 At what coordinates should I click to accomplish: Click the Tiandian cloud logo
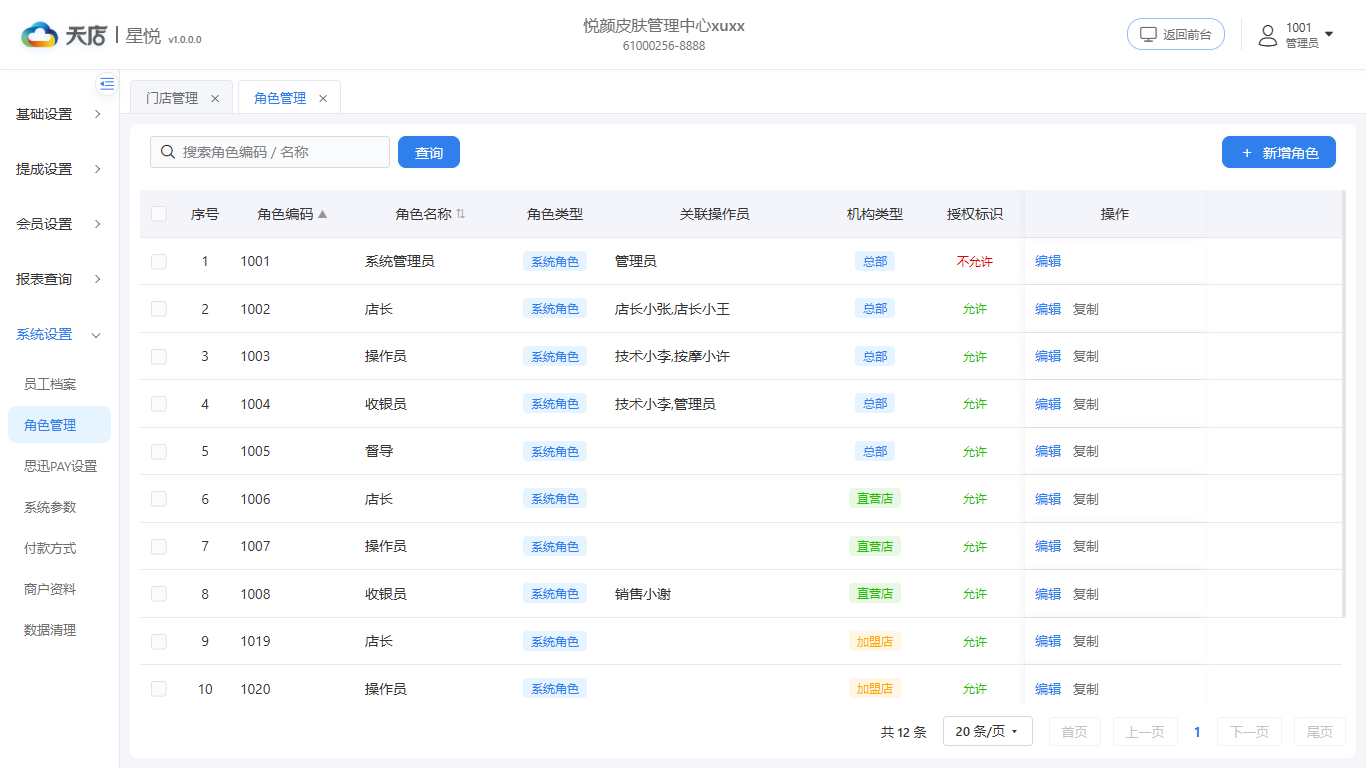click(40, 36)
